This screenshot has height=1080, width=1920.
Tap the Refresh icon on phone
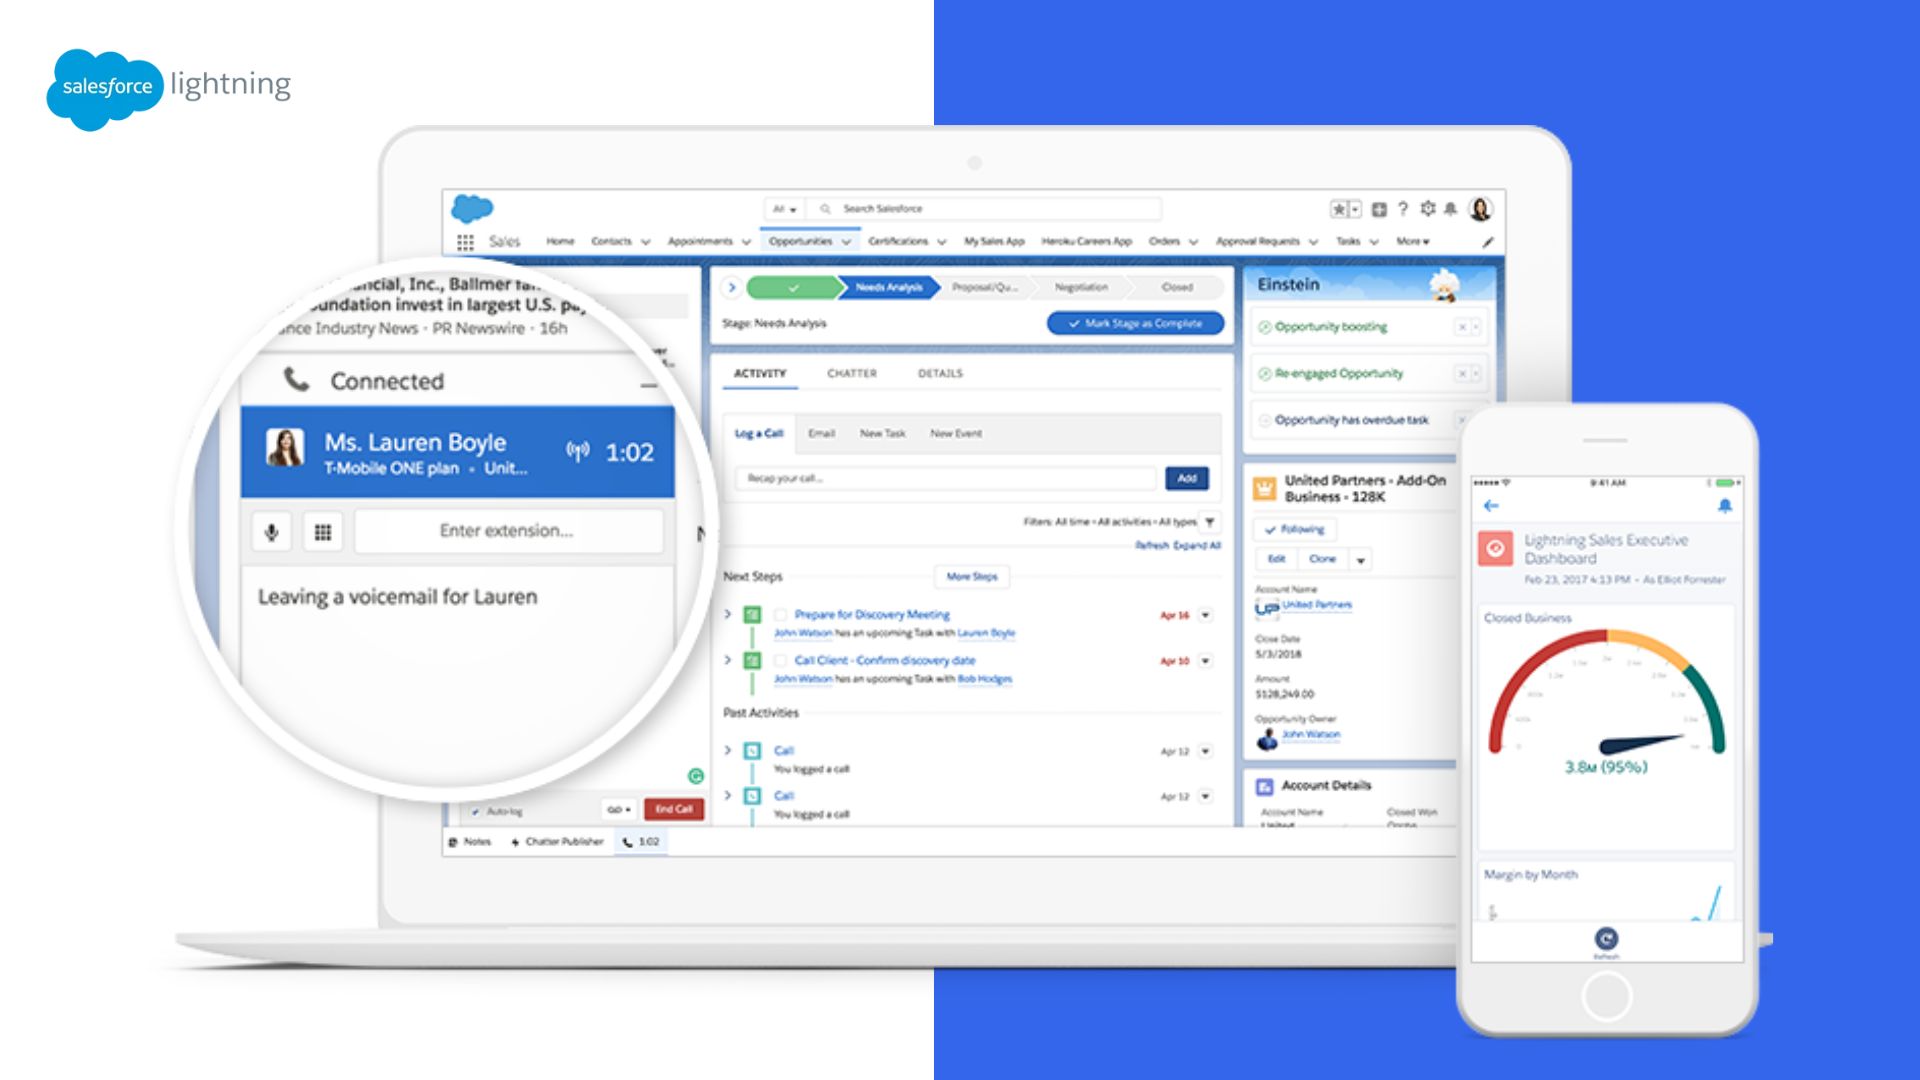[1606, 939]
